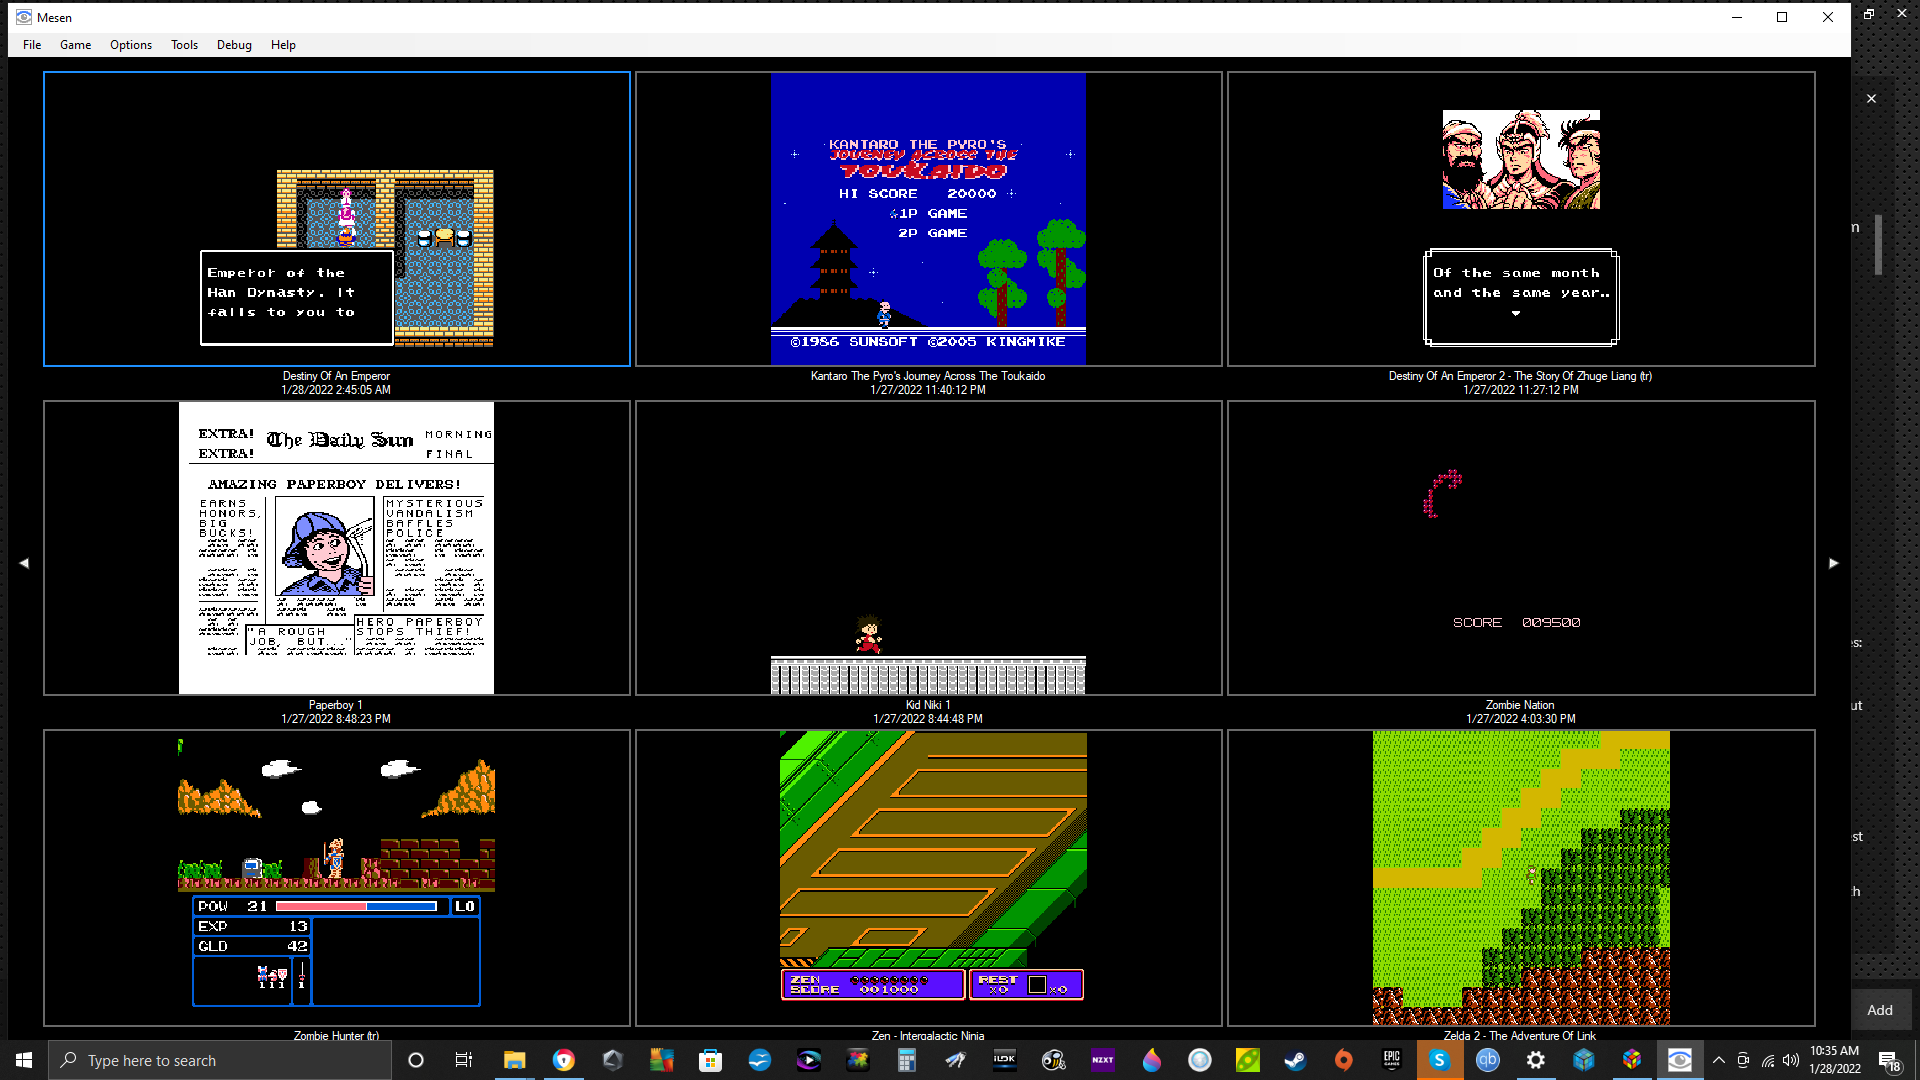Open the Game menu
1920x1080 pixels.
[75, 45]
